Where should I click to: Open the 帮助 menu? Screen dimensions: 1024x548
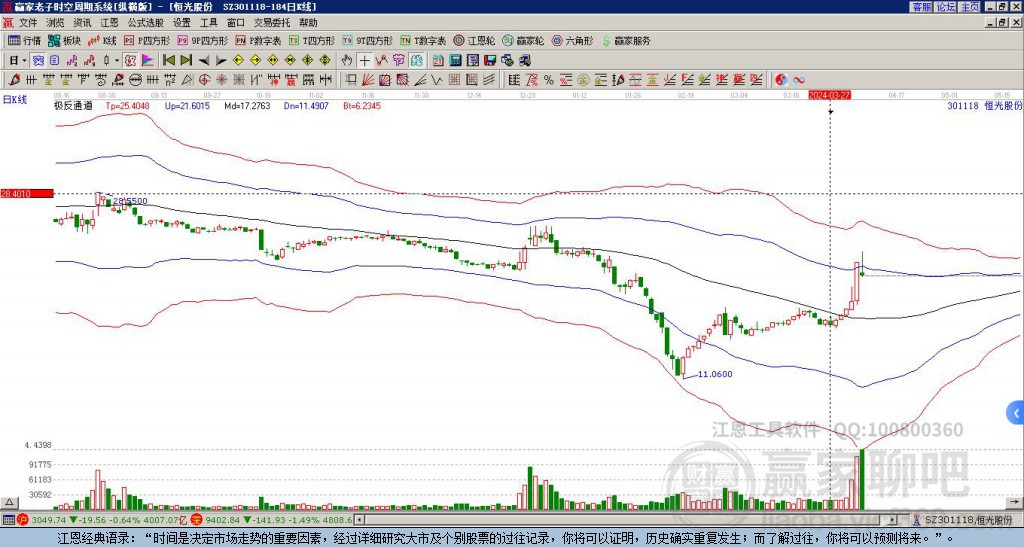coord(308,23)
